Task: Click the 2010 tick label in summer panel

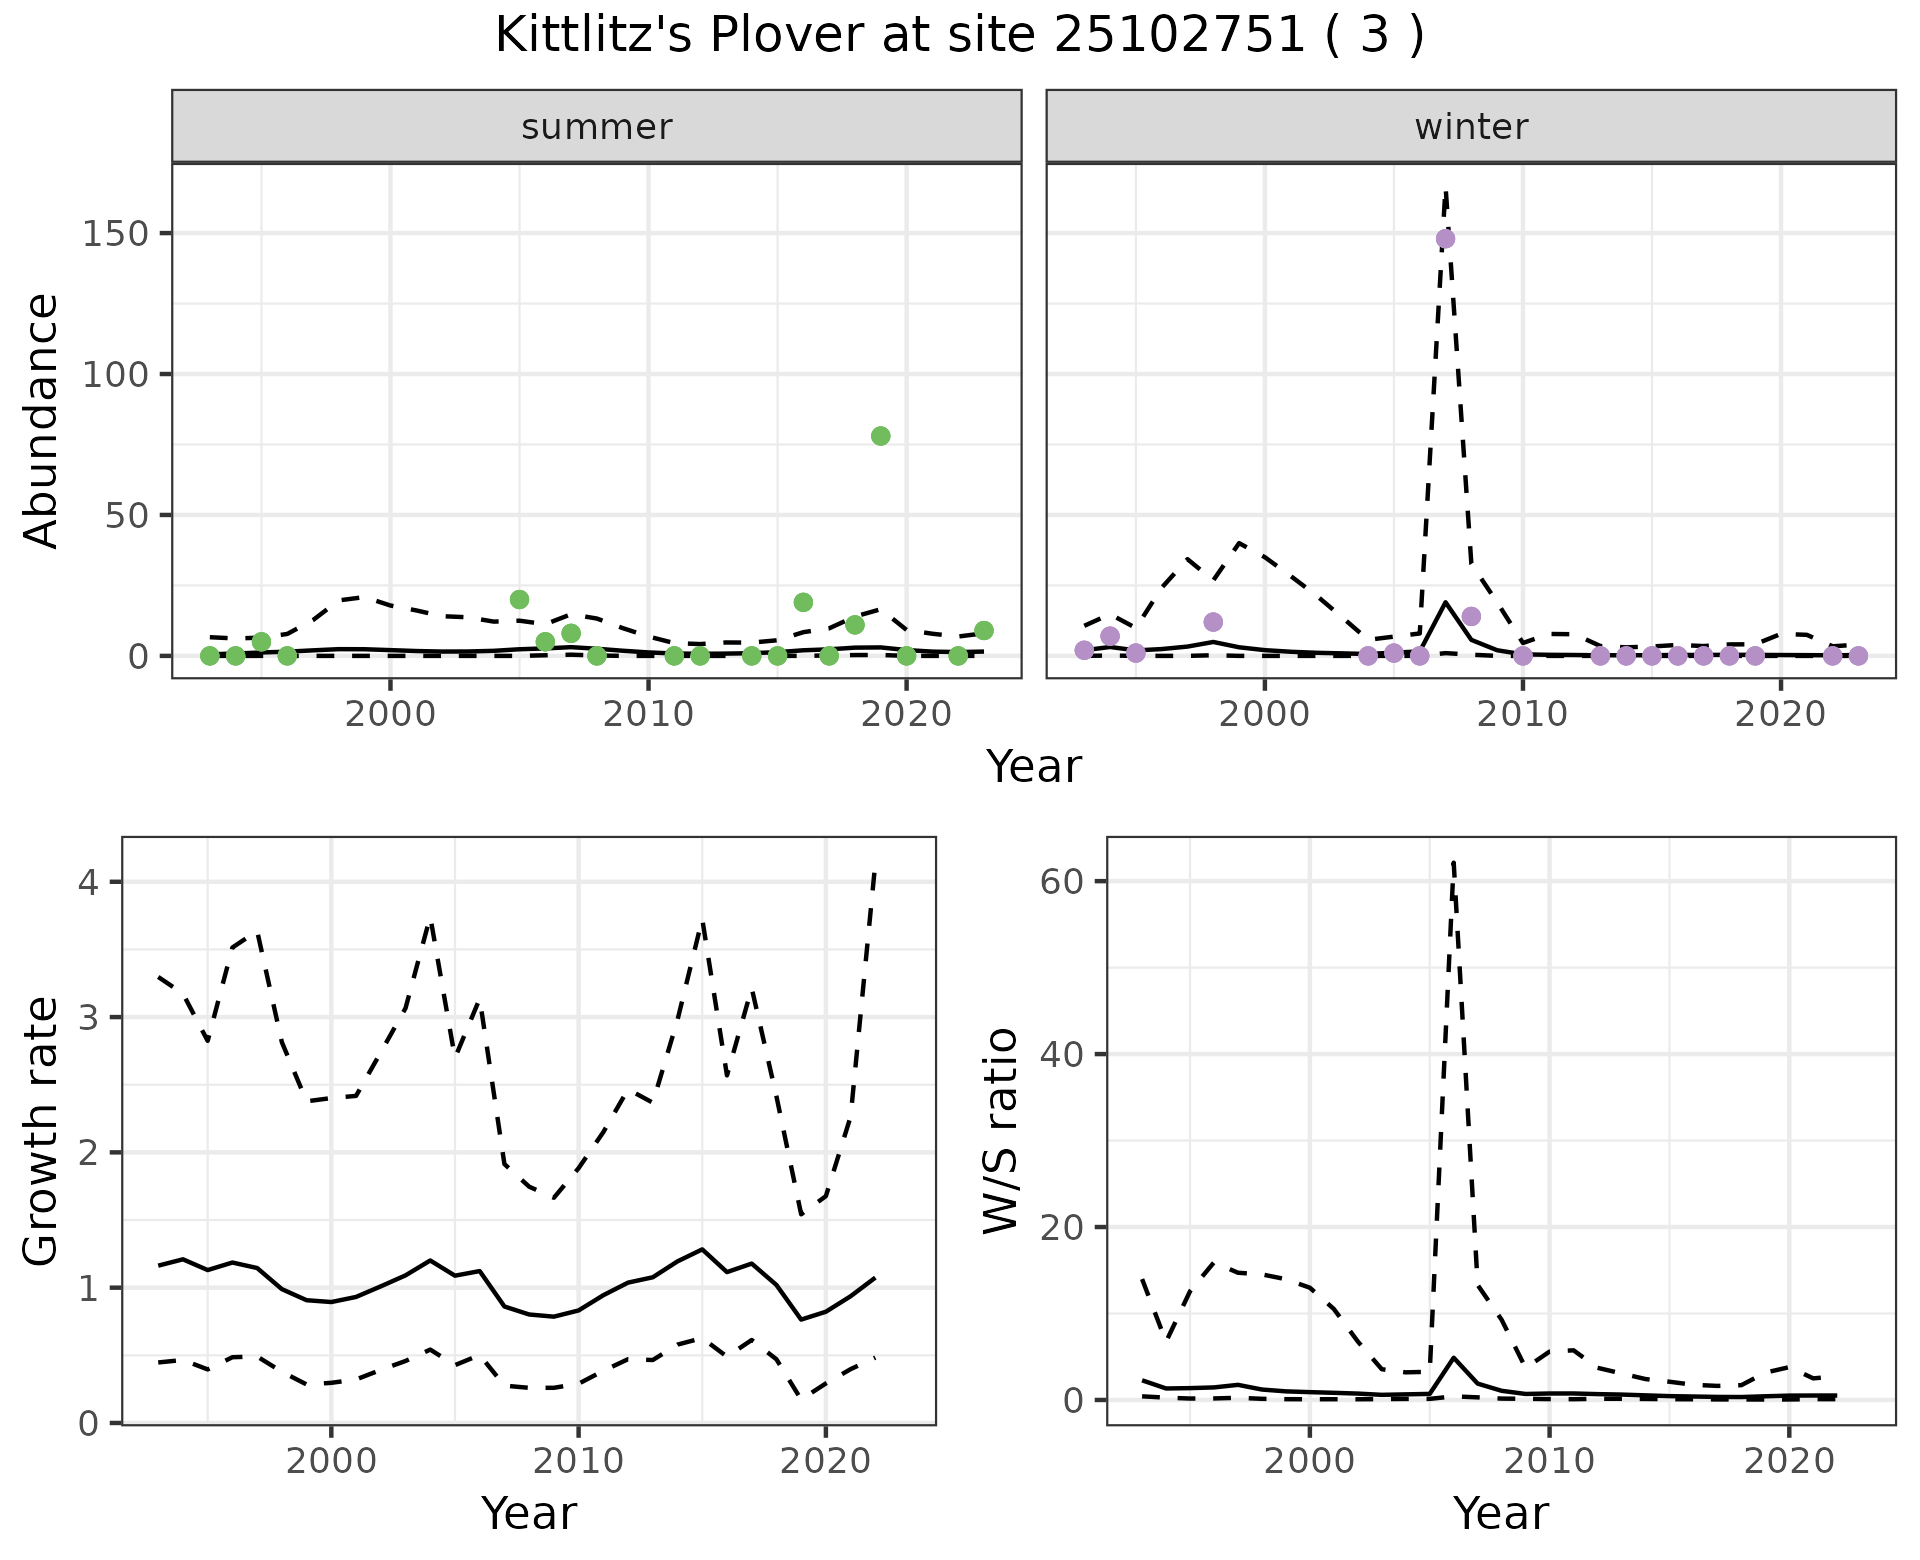Action: [x=647, y=714]
